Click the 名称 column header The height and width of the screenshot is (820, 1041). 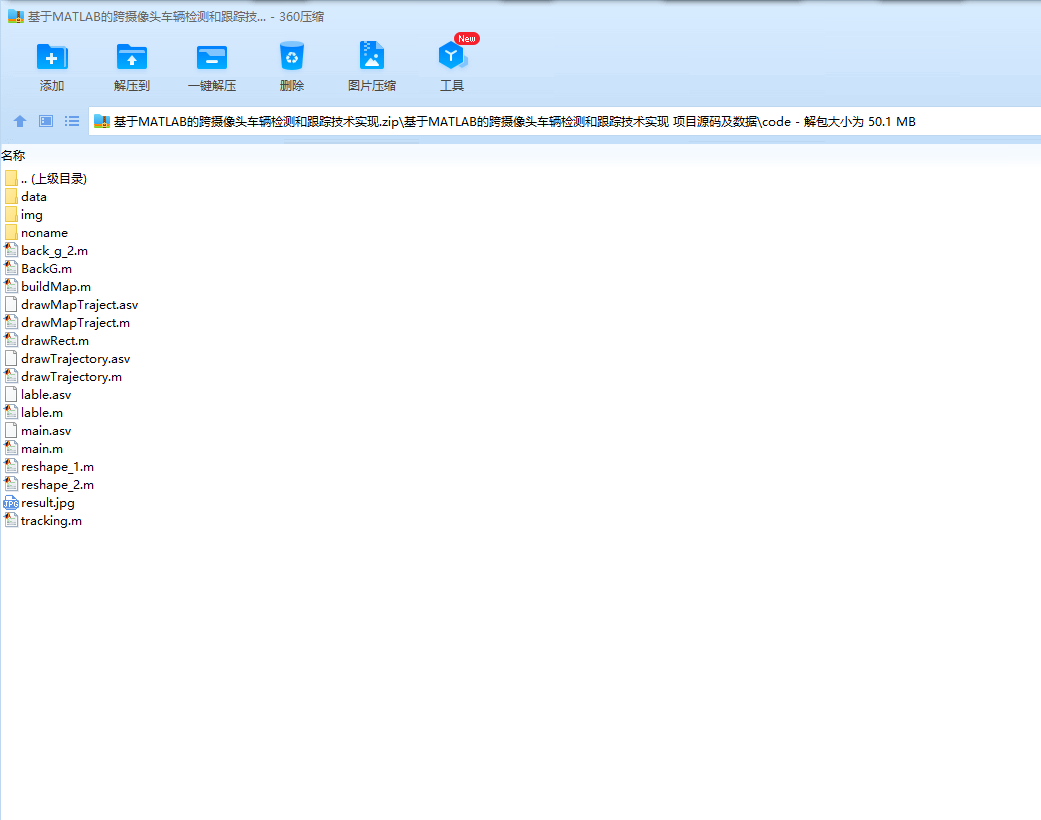tap(13, 155)
